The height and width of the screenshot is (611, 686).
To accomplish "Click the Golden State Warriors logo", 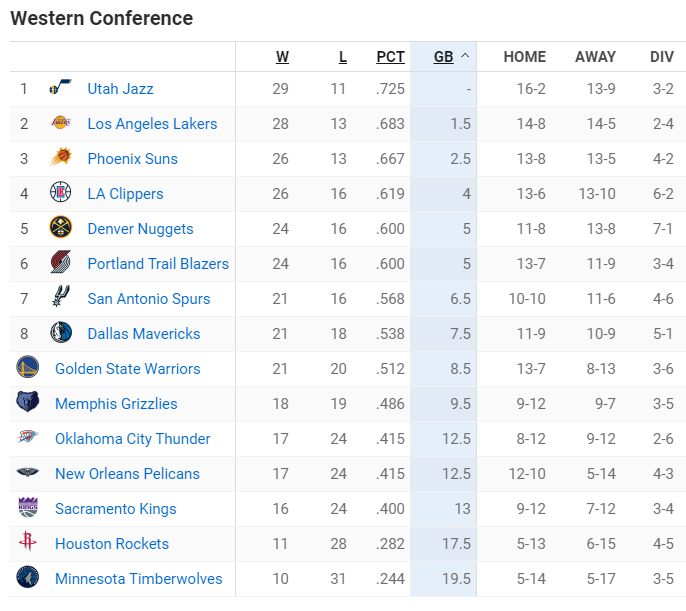I will pyautogui.click(x=27, y=368).
